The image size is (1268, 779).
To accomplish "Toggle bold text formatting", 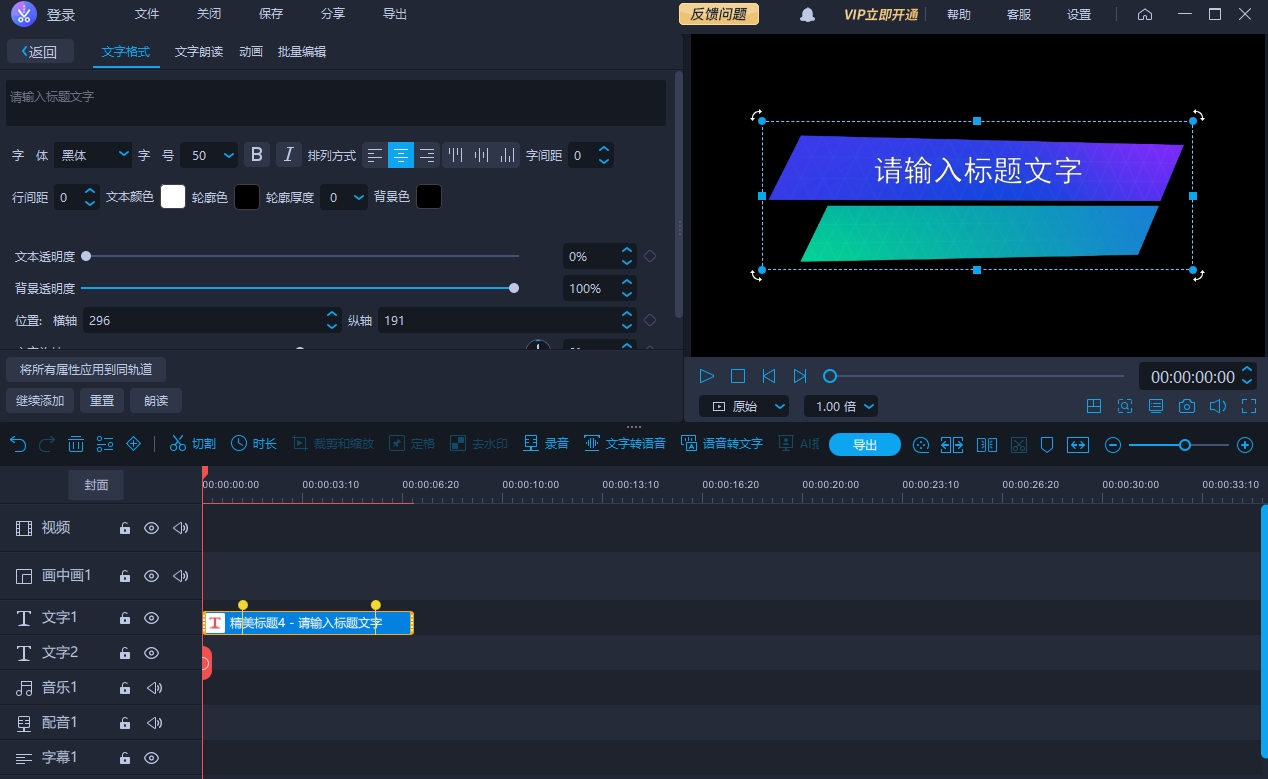I will click(257, 155).
